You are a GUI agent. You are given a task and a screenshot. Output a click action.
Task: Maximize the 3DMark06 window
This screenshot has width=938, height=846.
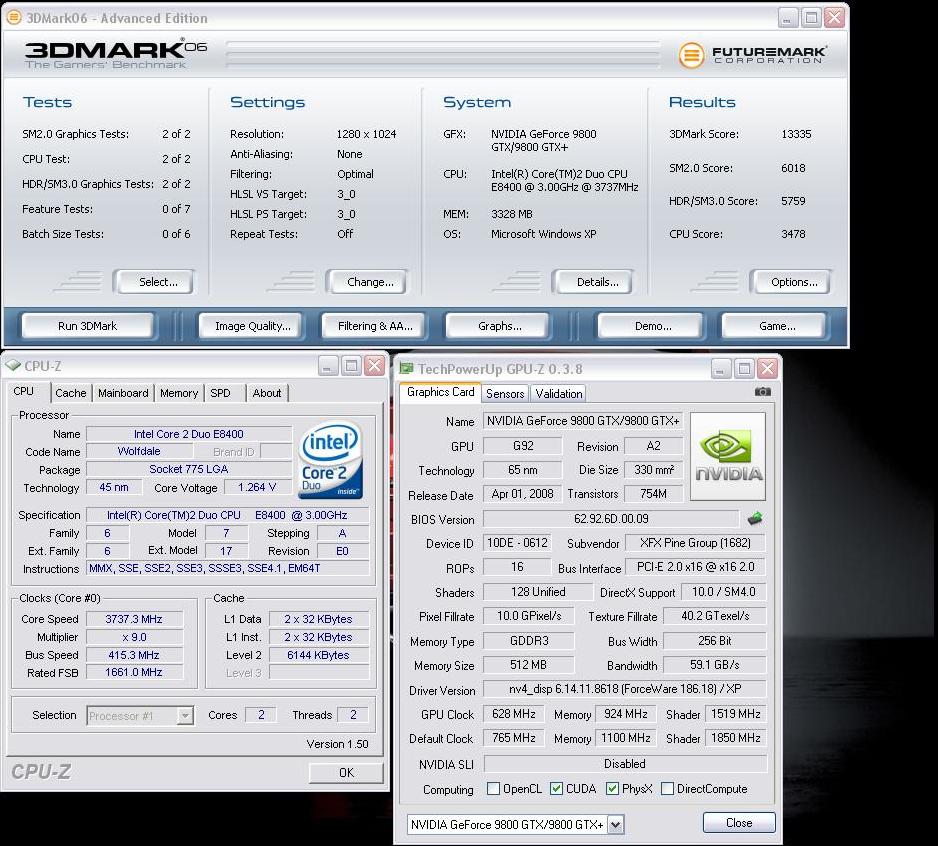(811, 17)
